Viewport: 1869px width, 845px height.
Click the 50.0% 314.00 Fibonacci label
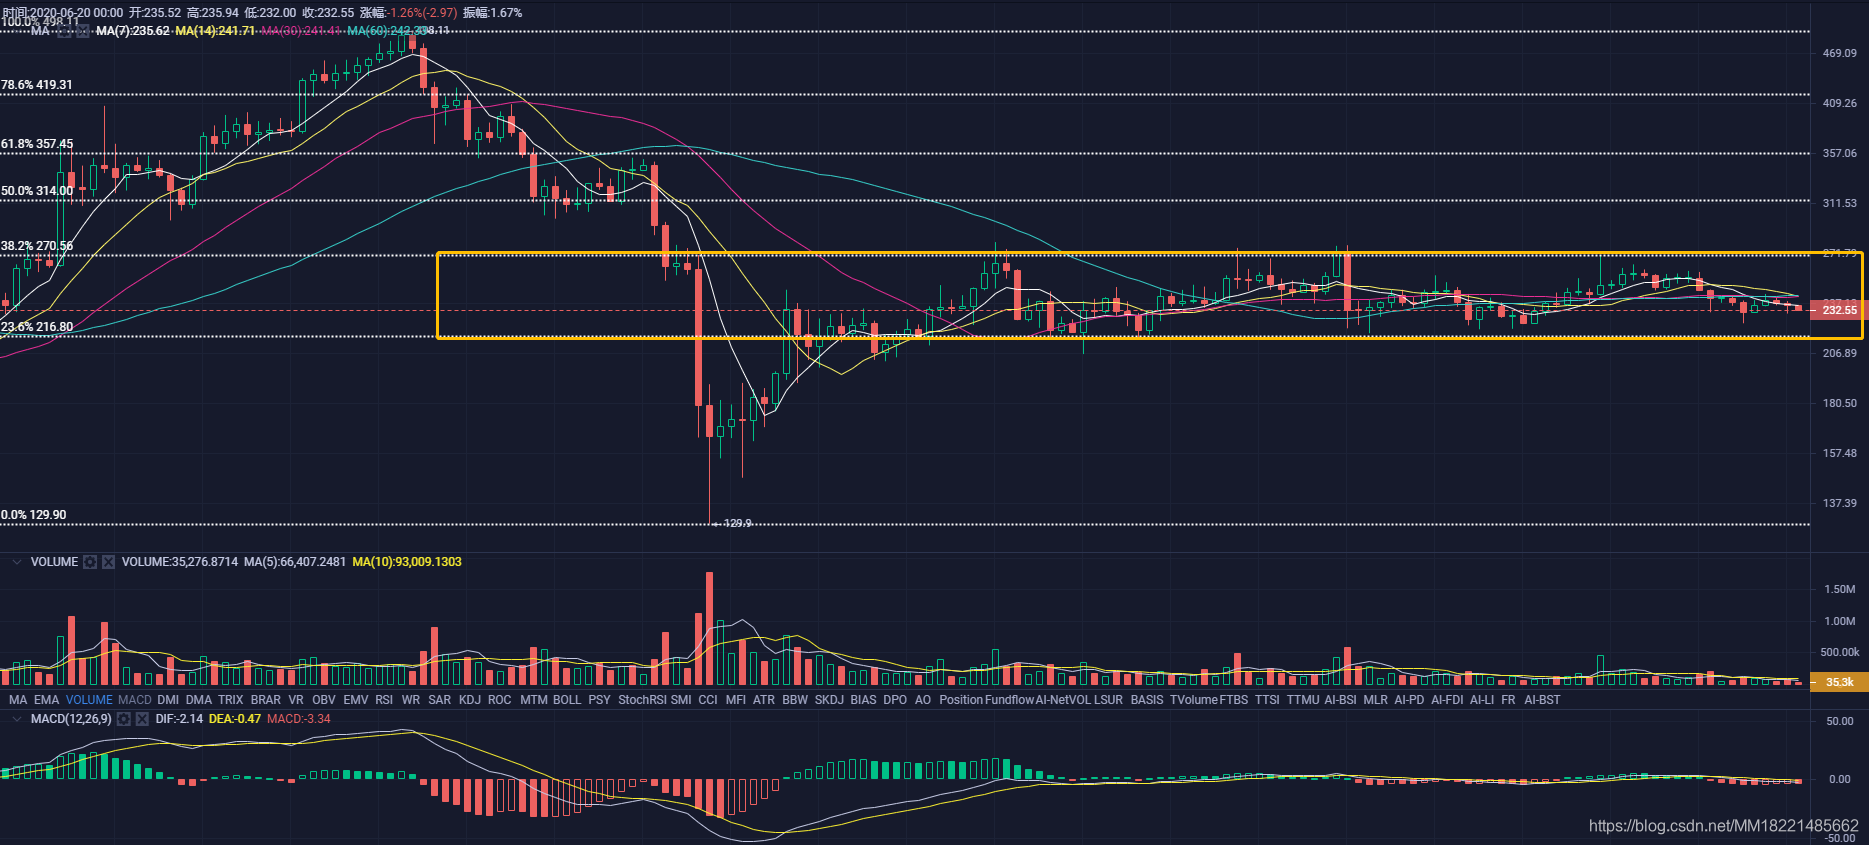point(37,191)
